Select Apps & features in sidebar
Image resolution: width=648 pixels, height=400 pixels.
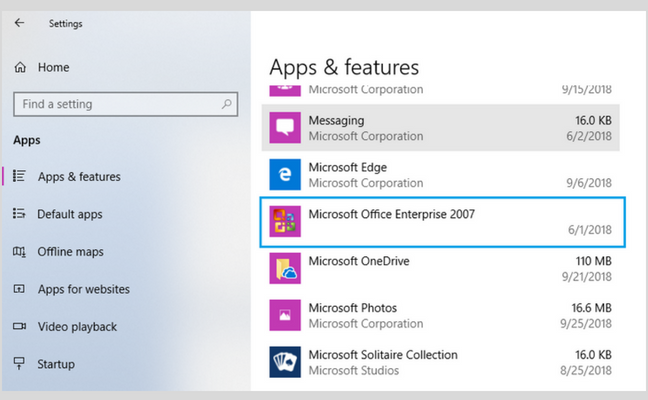(x=79, y=176)
